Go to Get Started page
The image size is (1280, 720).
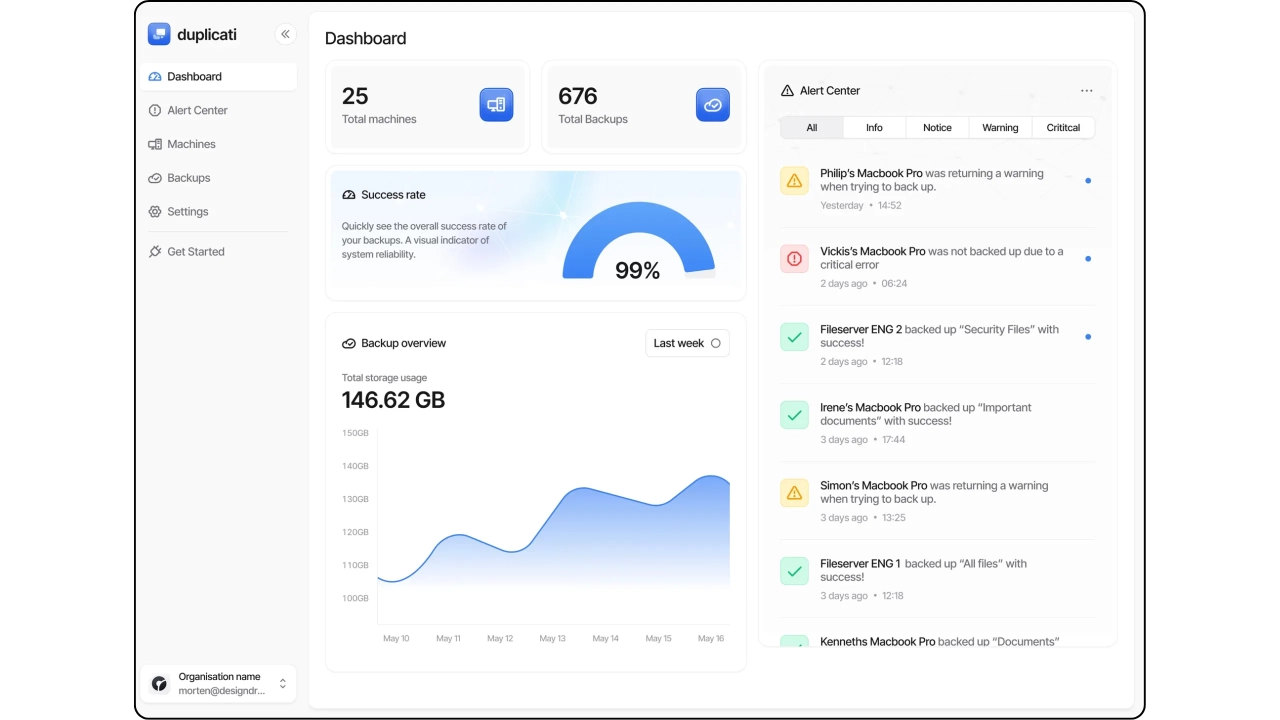(x=195, y=252)
